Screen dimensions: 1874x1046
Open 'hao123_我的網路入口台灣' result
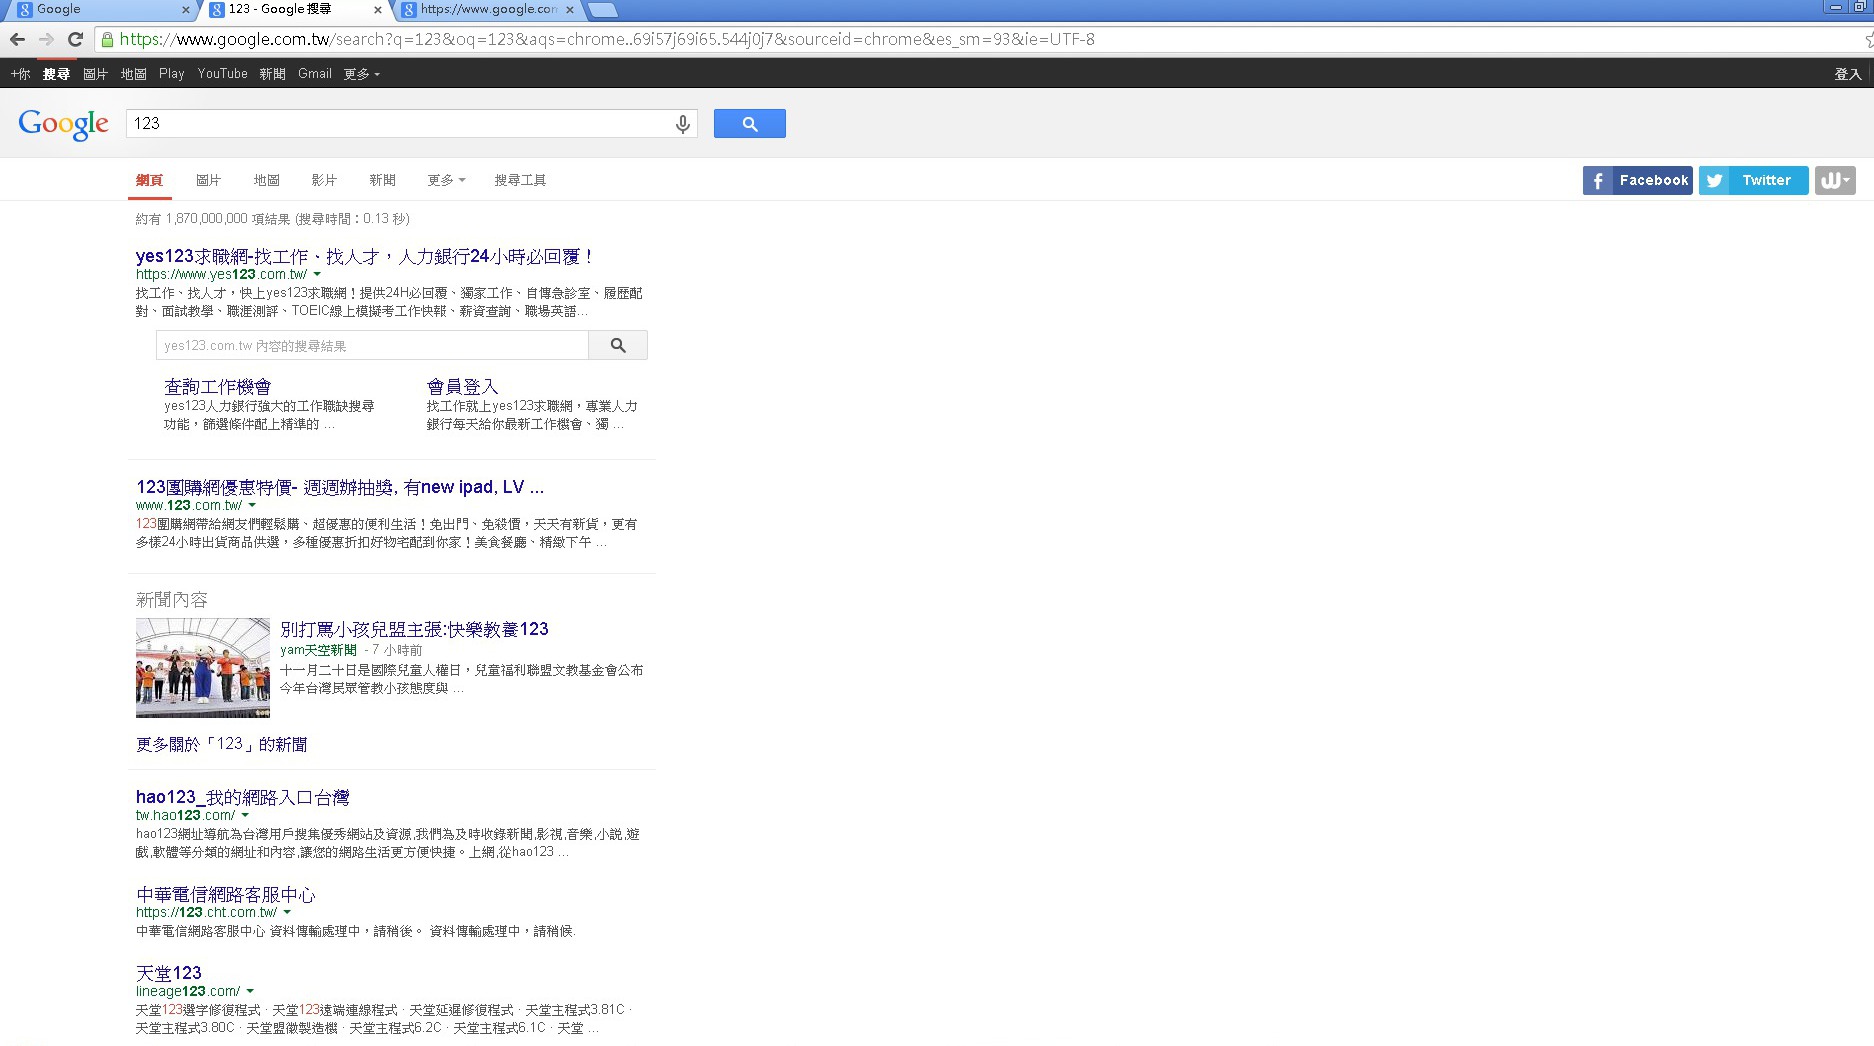243,797
